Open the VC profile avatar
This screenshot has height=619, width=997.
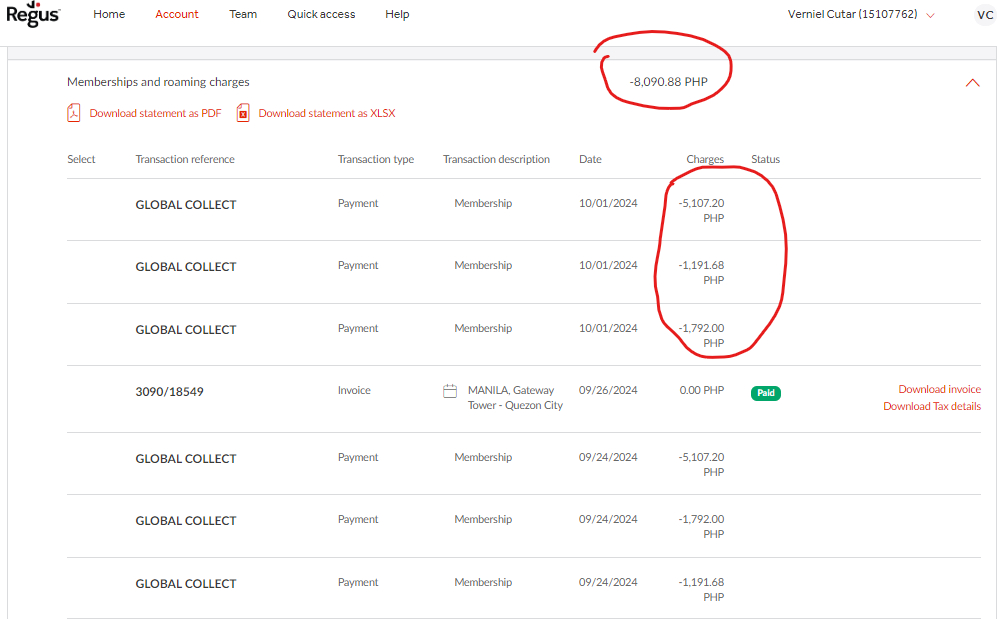pyautogui.click(x=984, y=15)
